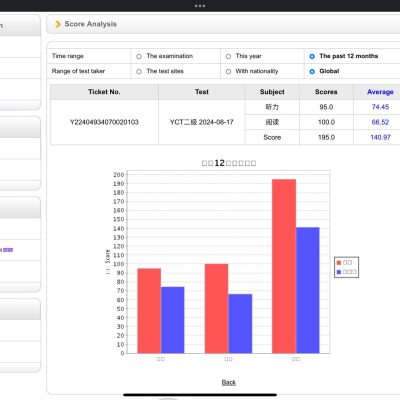The height and width of the screenshot is (400, 400).
Task: Click the yellow arrow beside Score Analysis
Action: pyautogui.click(x=58, y=24)
